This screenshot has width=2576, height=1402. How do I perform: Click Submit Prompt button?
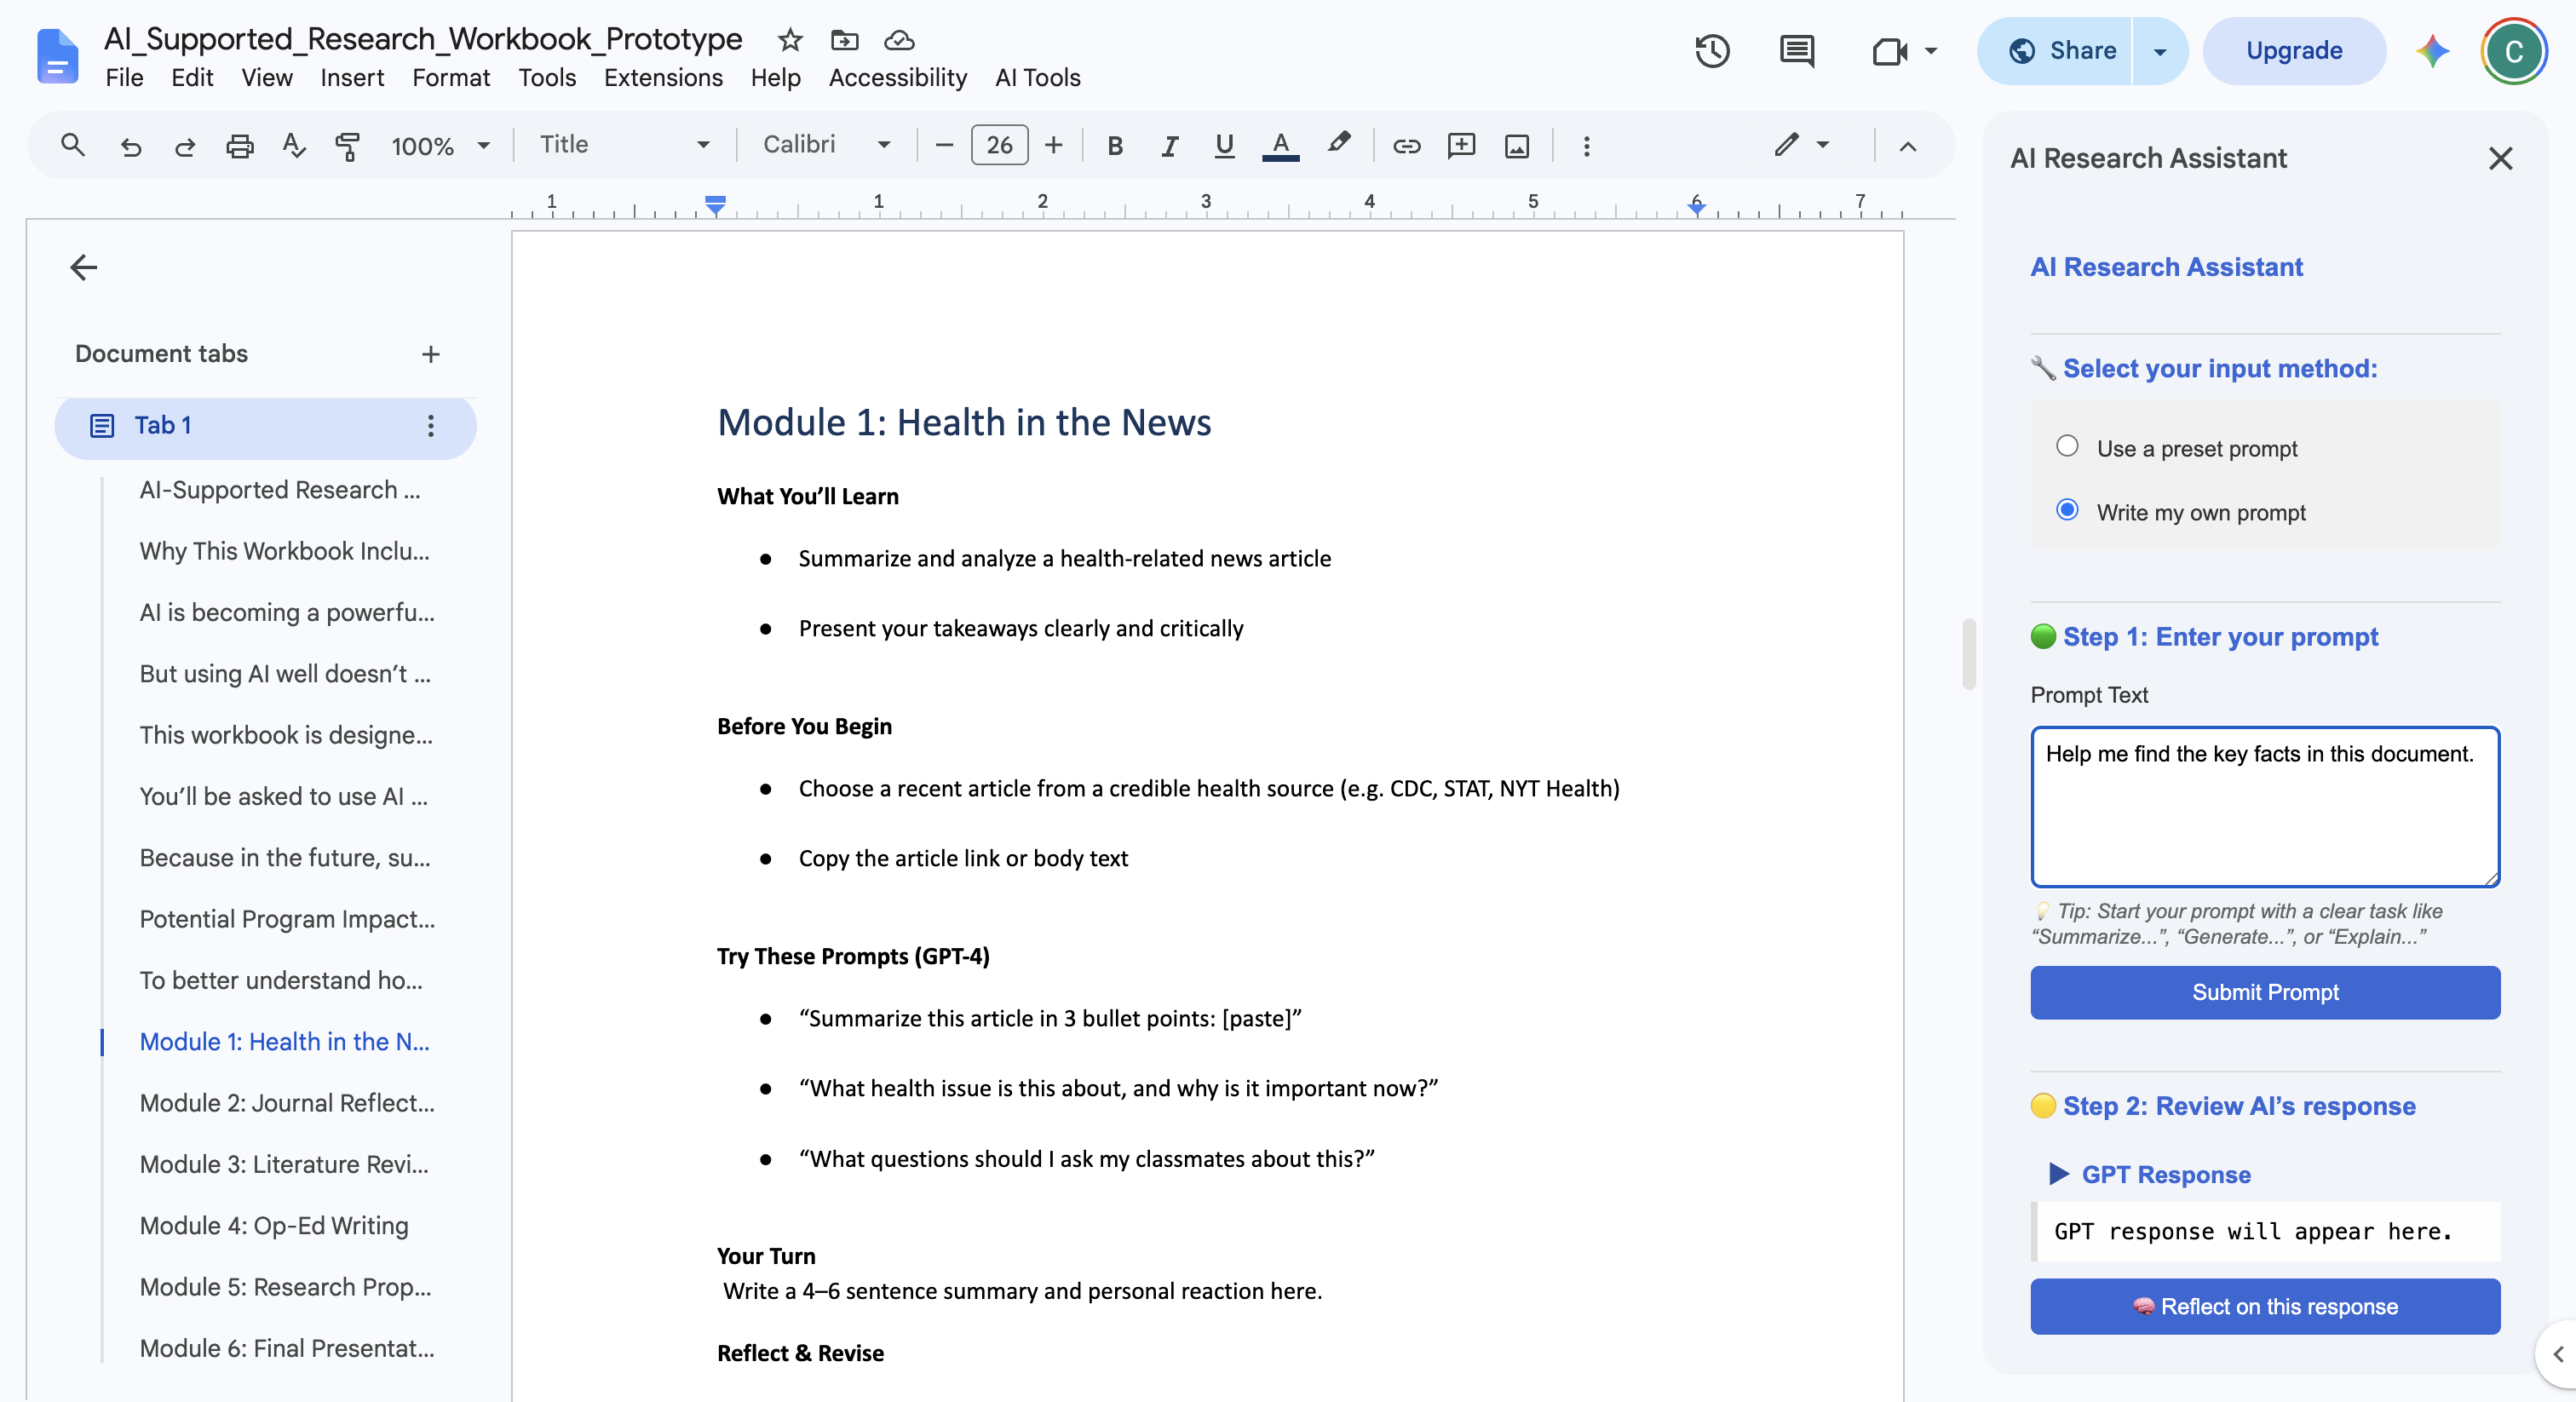[x=2265, y=992]
